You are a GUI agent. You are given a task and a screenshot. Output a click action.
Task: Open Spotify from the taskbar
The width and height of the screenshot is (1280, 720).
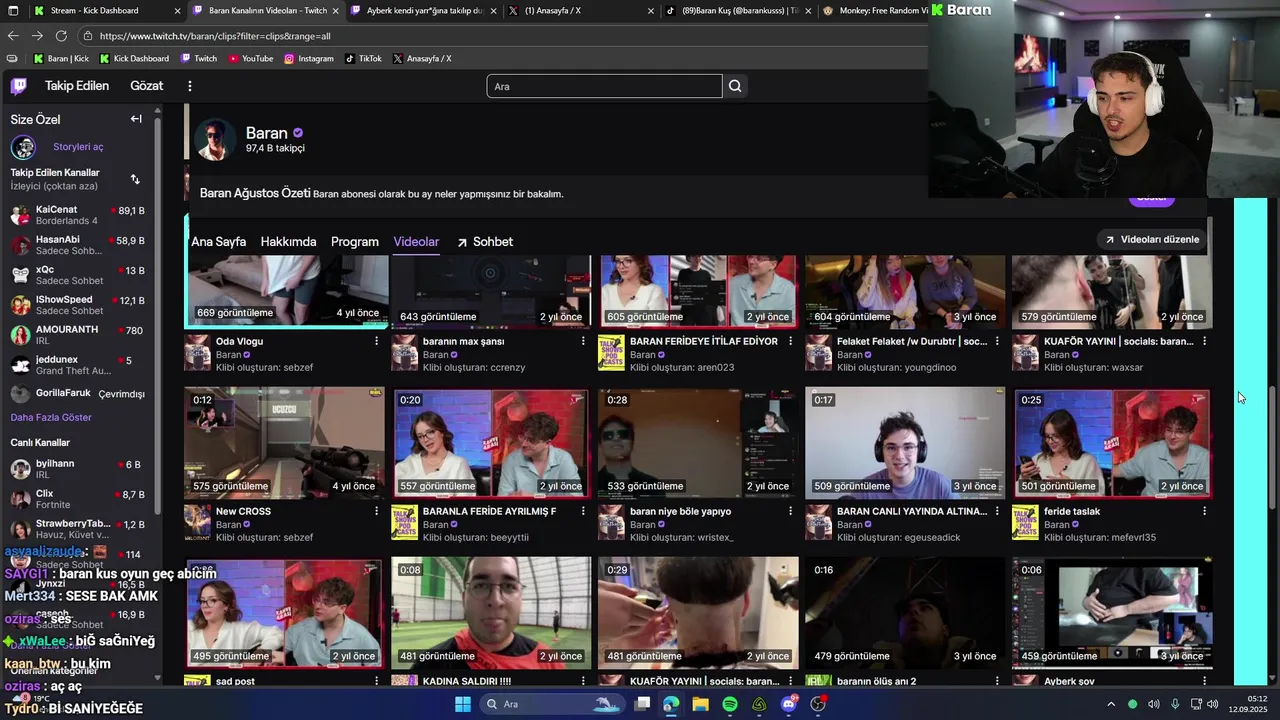point(730,704)
